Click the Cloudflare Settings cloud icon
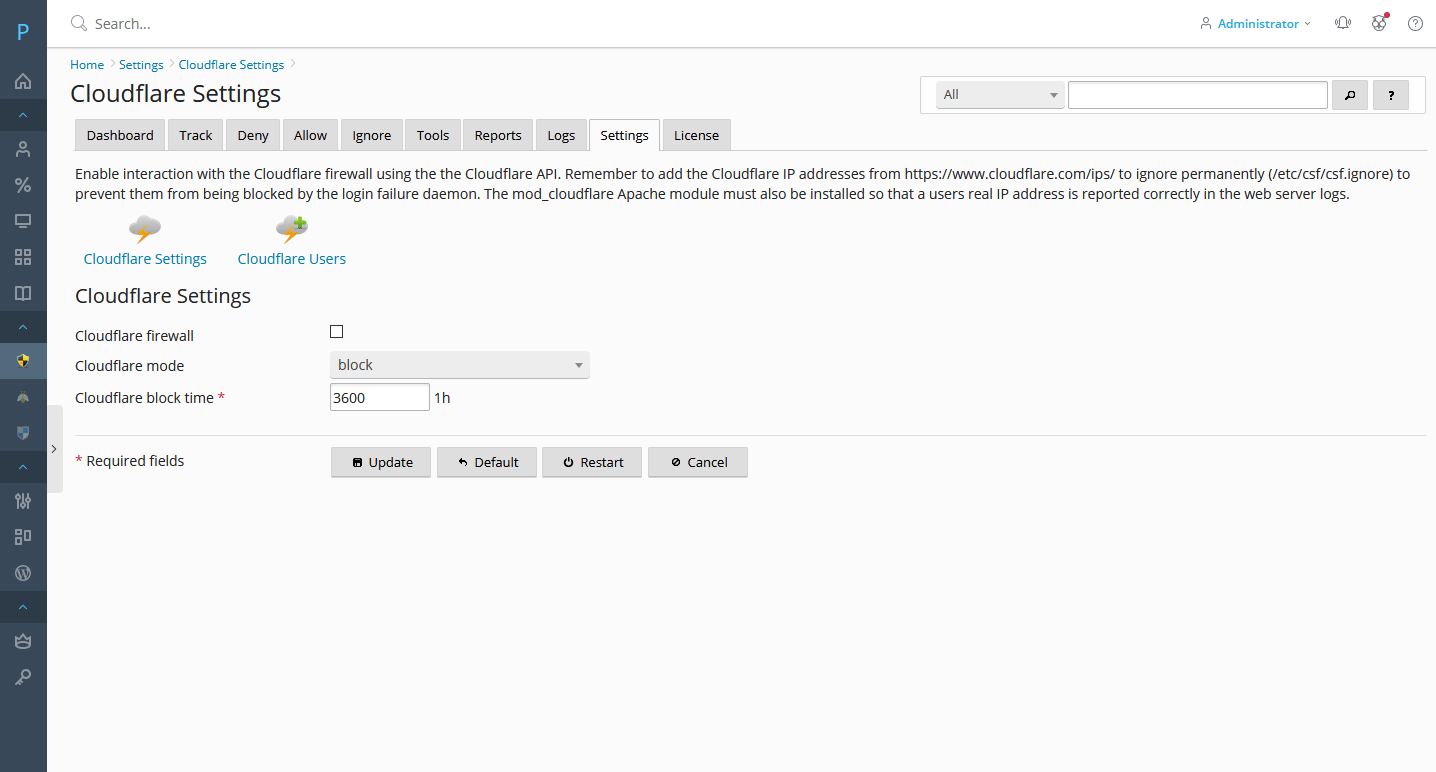Image resolution: width=1436 pixels, height=772 pixels. (x=145, y=229)
